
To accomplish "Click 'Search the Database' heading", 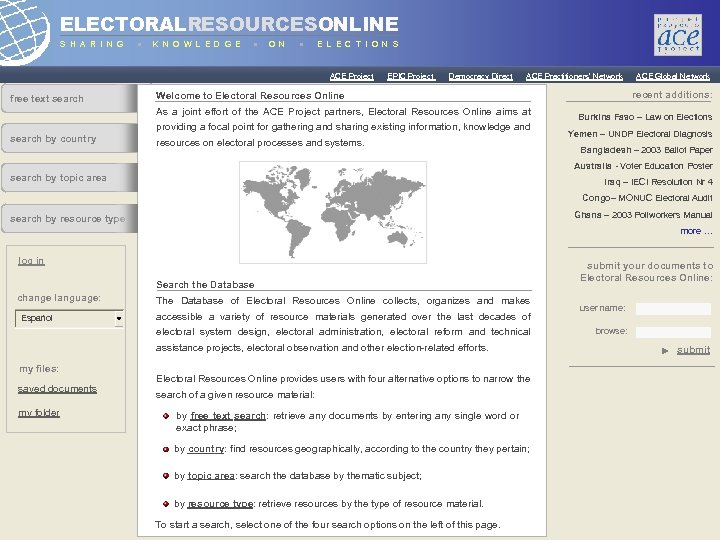I will 205,284.
